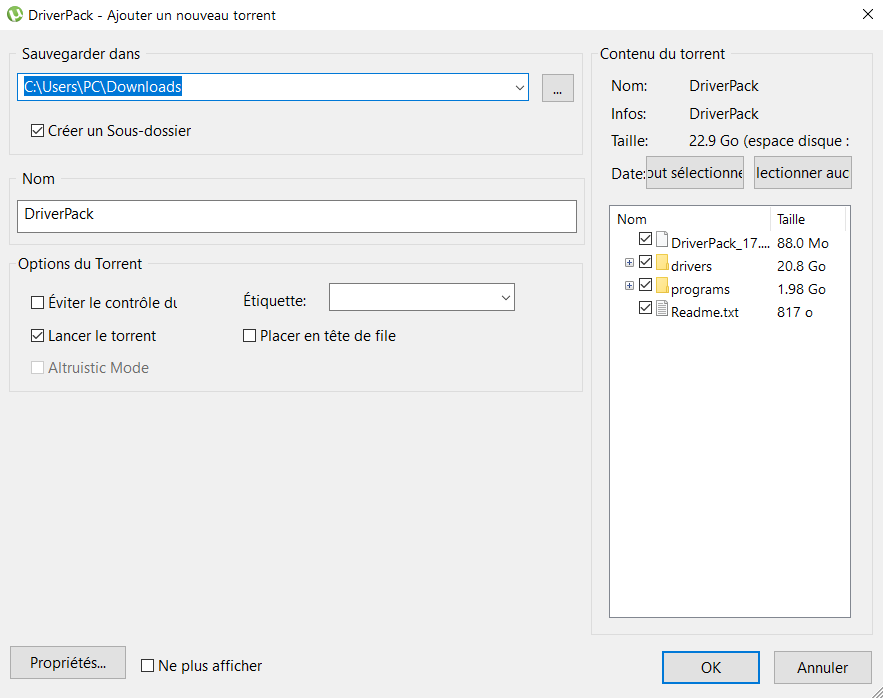Viewport: 883px width, 698px height.
Task: Select the programs folder name
Action: pos(700,290)
